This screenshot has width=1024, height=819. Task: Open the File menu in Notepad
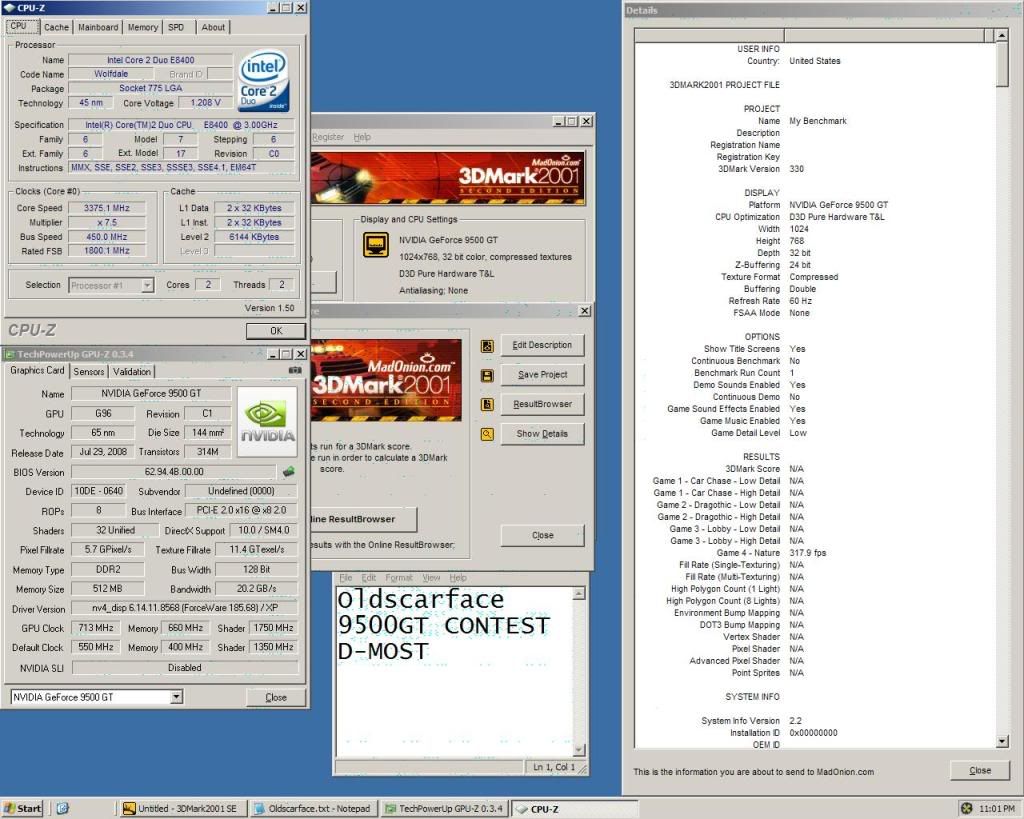[x=345, y=578]
